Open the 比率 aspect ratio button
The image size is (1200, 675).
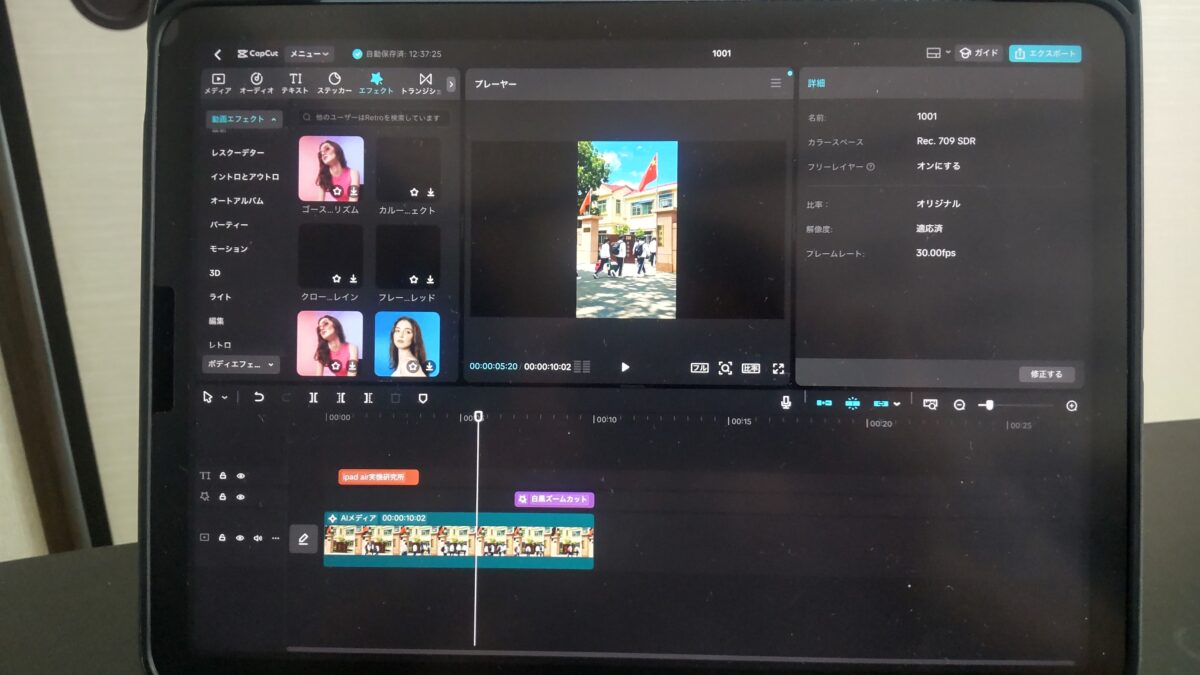pos(751,368)
